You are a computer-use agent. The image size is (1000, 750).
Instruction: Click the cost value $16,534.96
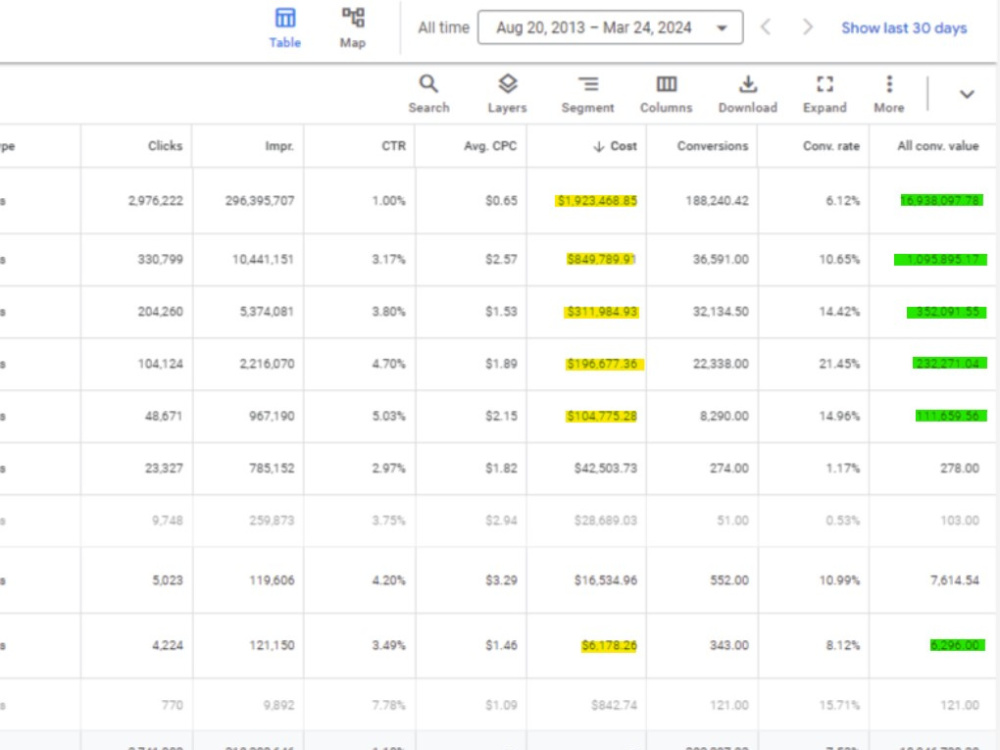click(x=605, y=580)
